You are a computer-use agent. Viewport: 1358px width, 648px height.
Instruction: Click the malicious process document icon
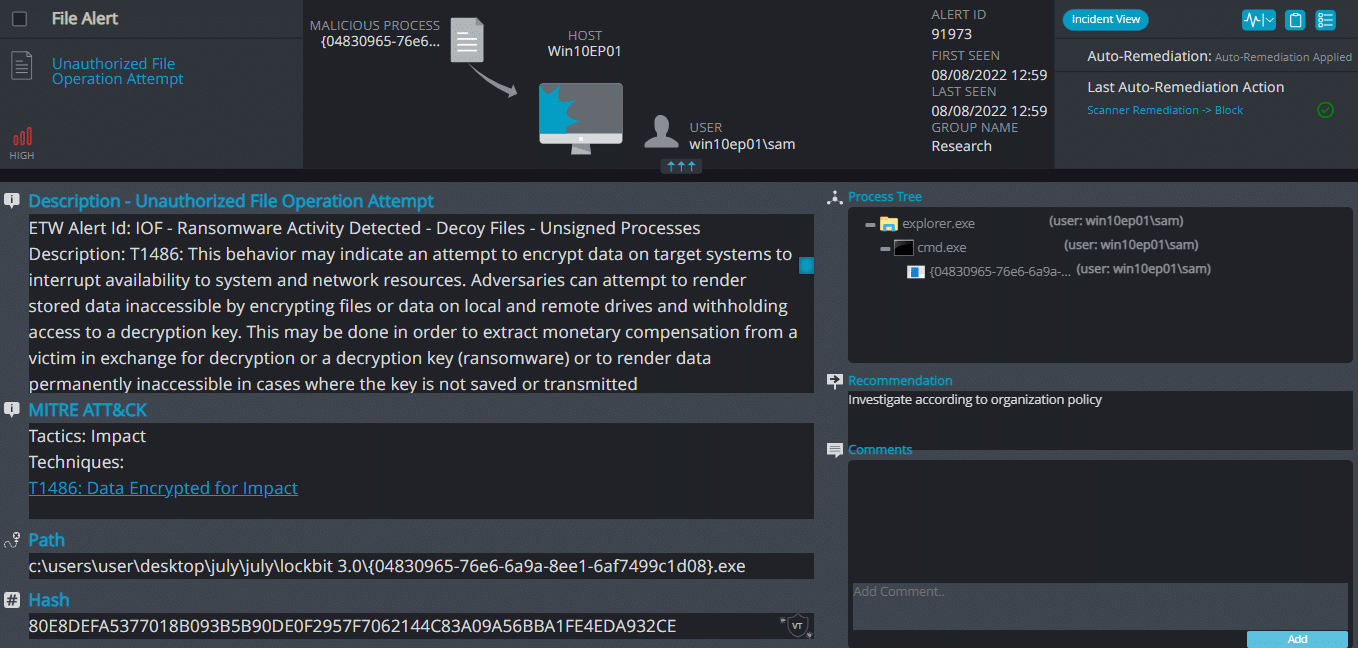[x=467, y=42]
